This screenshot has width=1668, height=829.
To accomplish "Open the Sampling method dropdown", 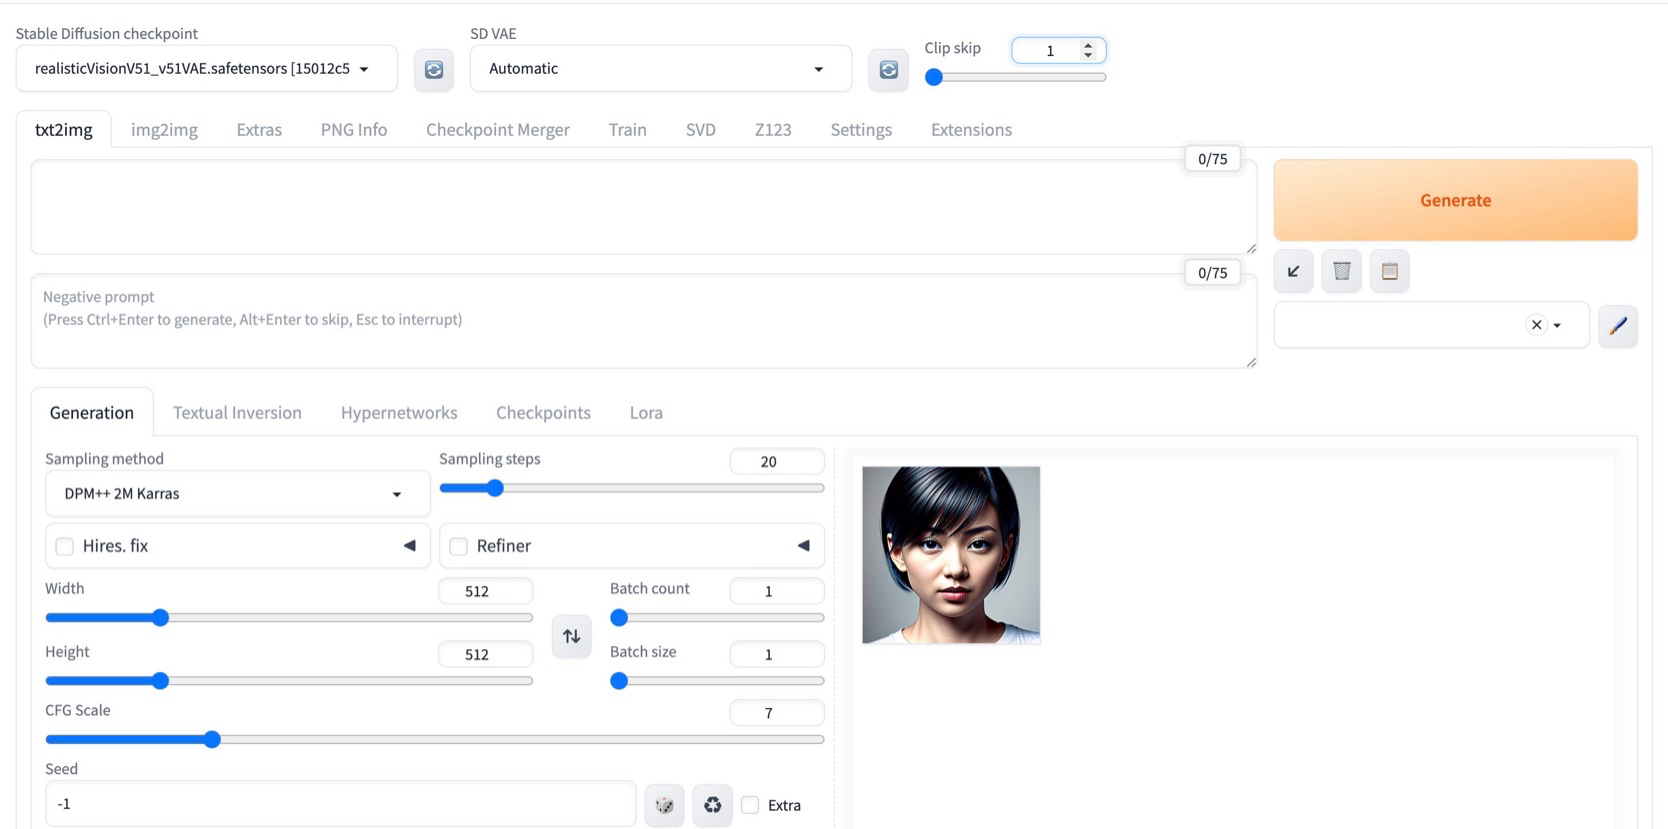I will (237, 494).
